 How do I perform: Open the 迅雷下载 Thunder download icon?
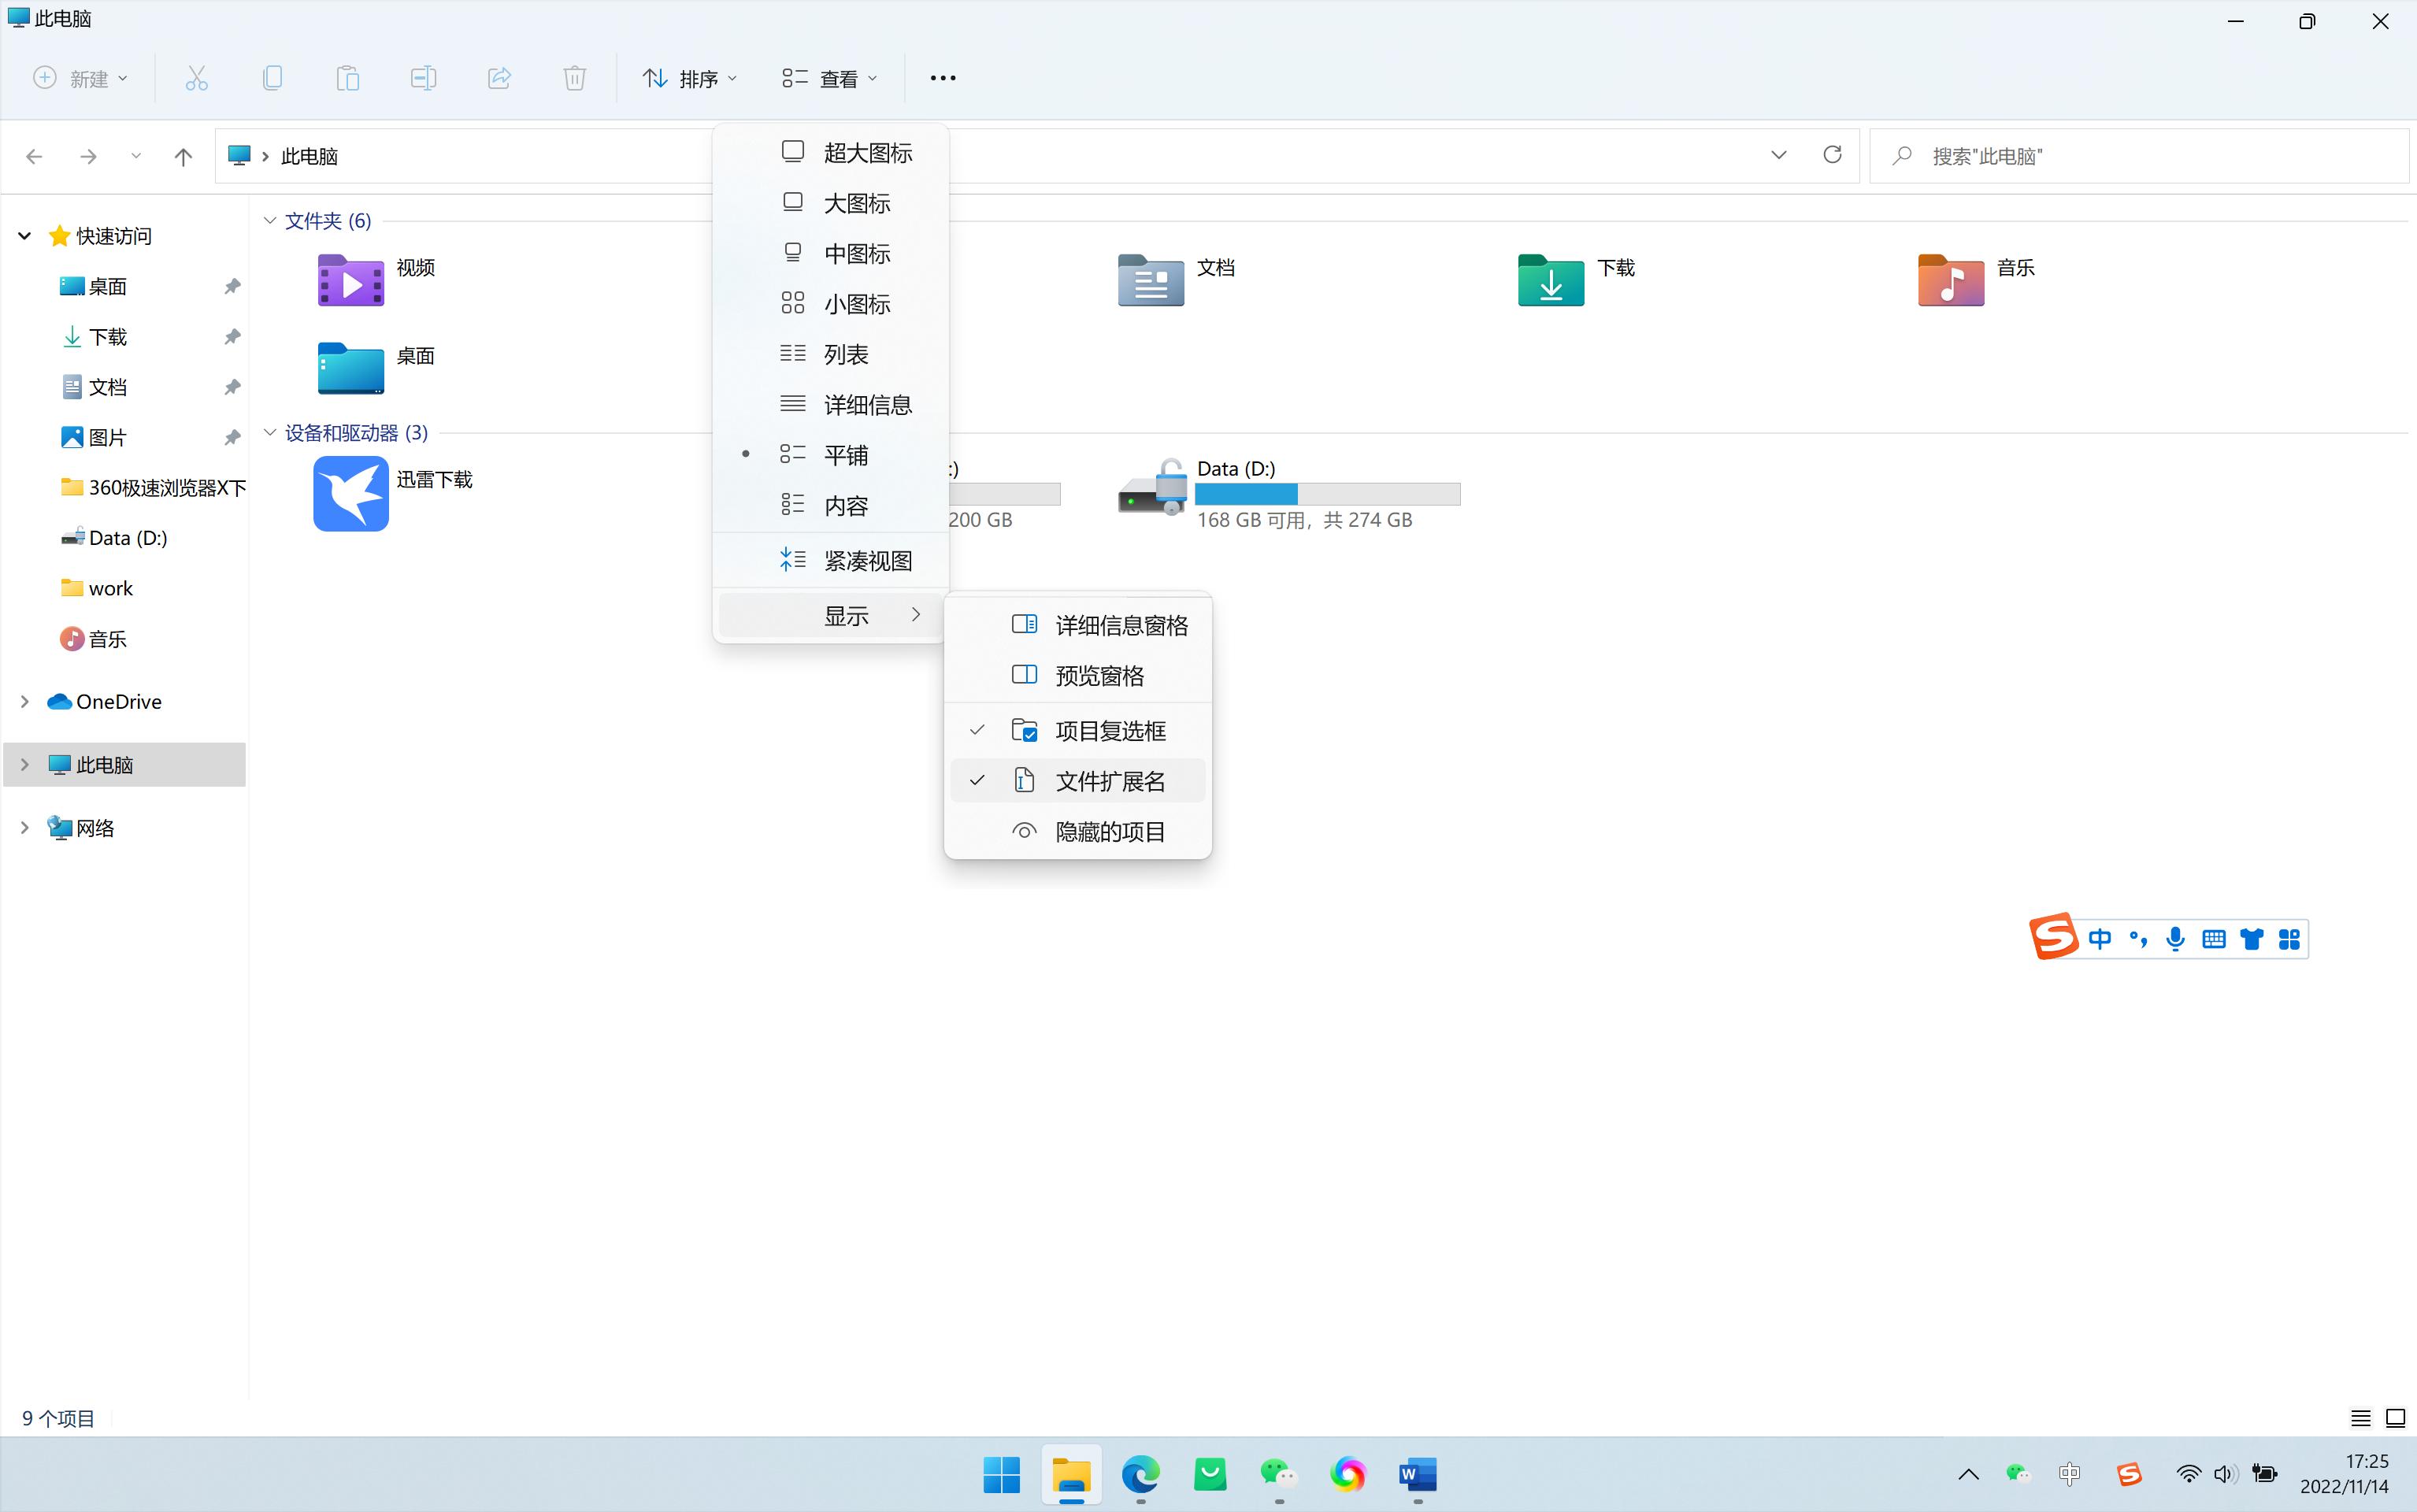351,493
